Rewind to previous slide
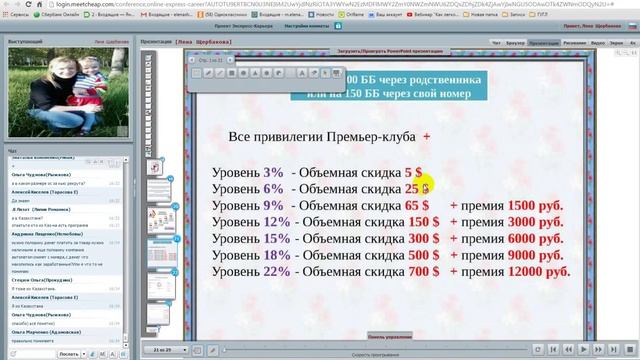 [568, 349]
